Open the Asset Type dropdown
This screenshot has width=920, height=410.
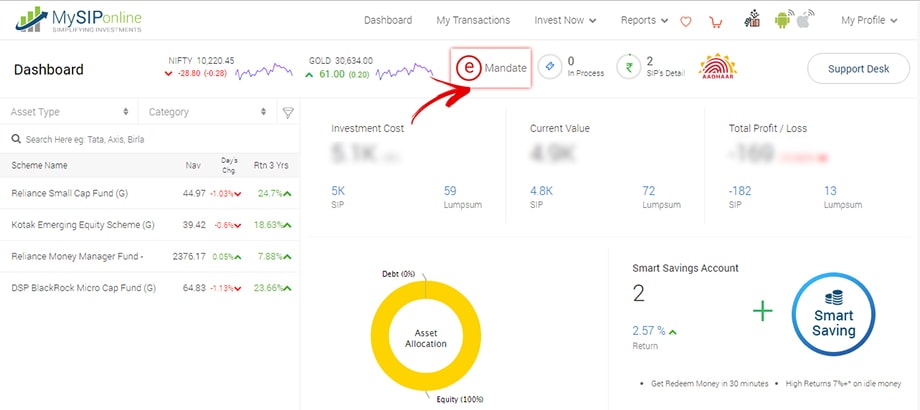69,111
